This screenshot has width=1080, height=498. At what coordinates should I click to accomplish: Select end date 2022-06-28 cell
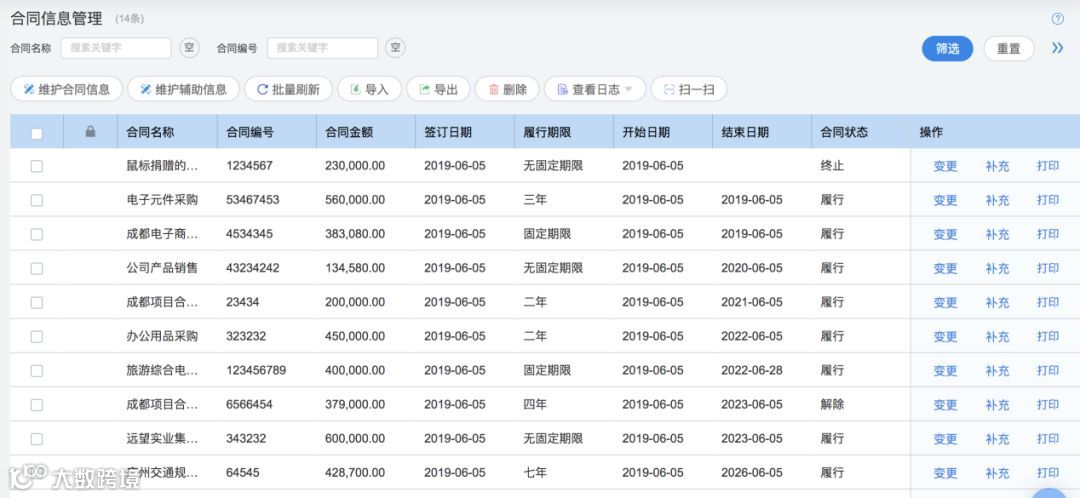[x=751, y=371]
